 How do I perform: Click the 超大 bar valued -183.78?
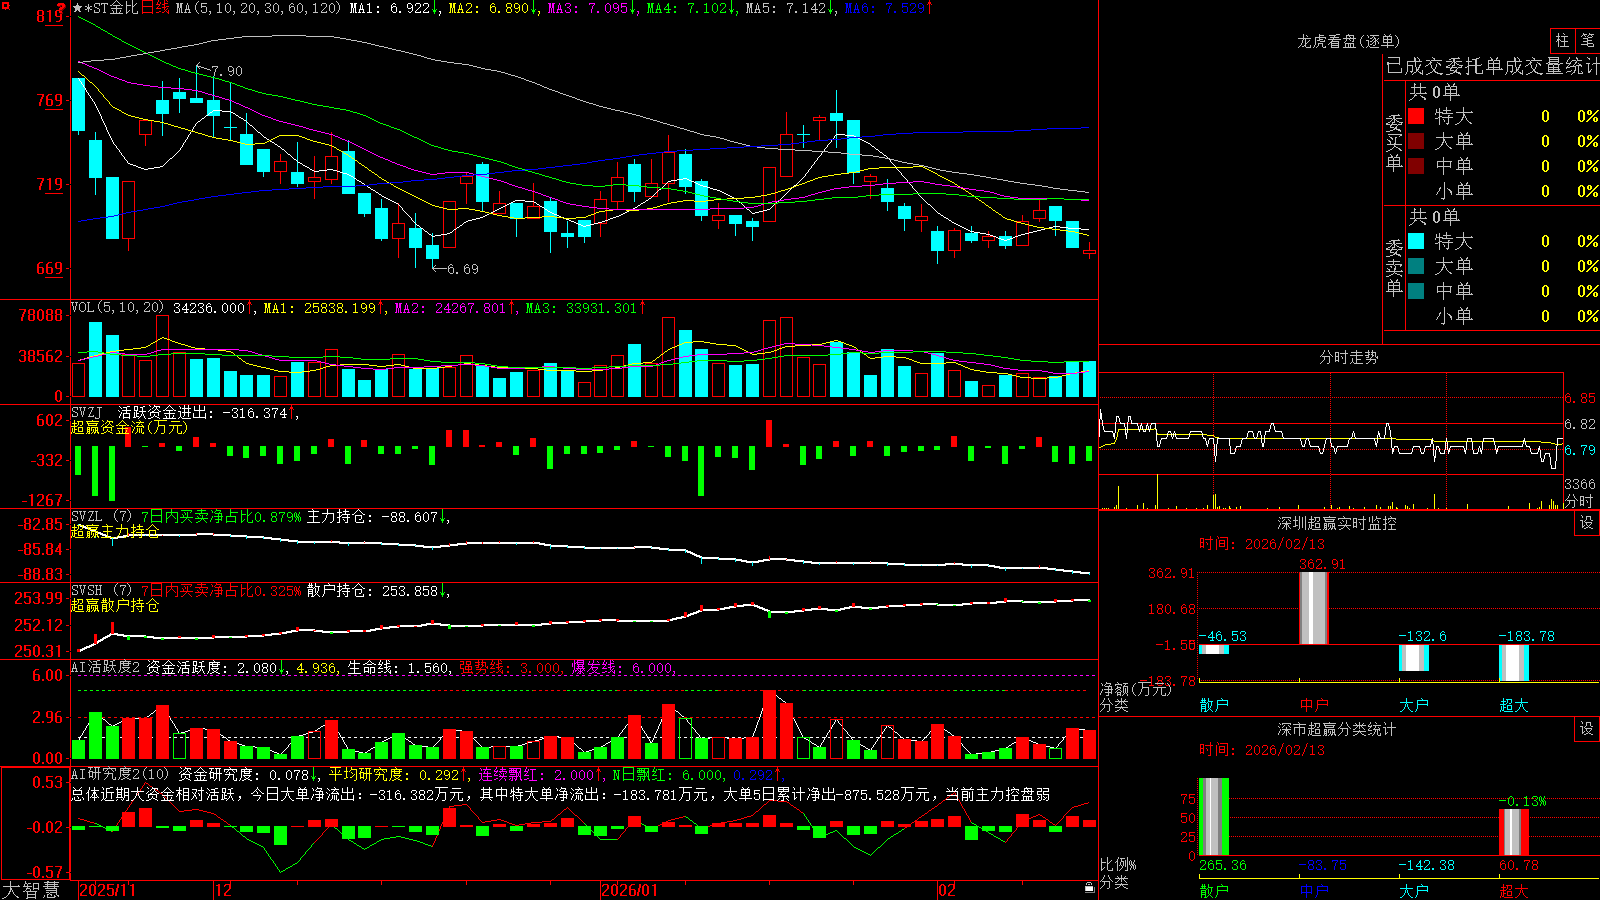(1513, 663)
